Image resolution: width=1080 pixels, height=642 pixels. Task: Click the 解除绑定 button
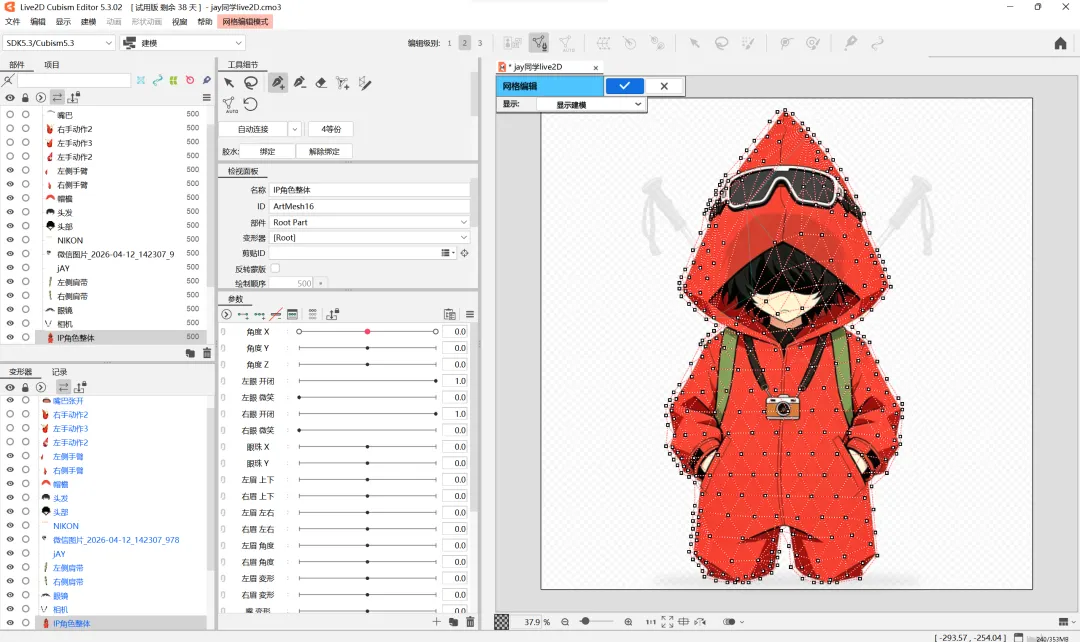coord(324,151)
